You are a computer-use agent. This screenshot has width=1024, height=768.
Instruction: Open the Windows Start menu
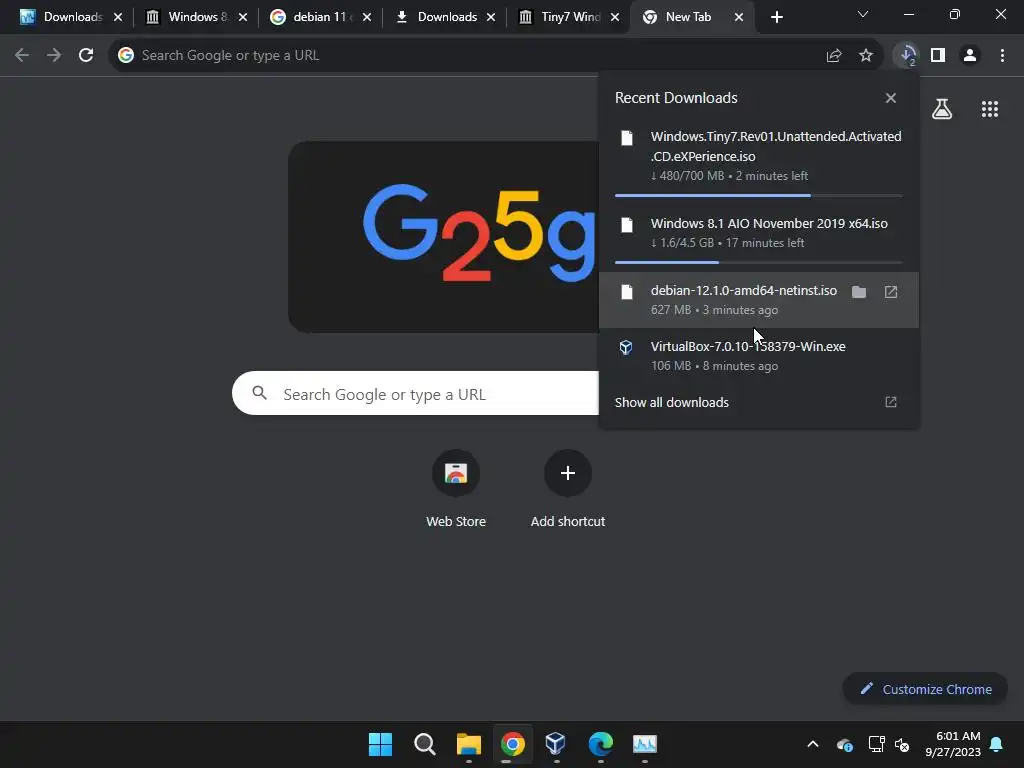380,744
